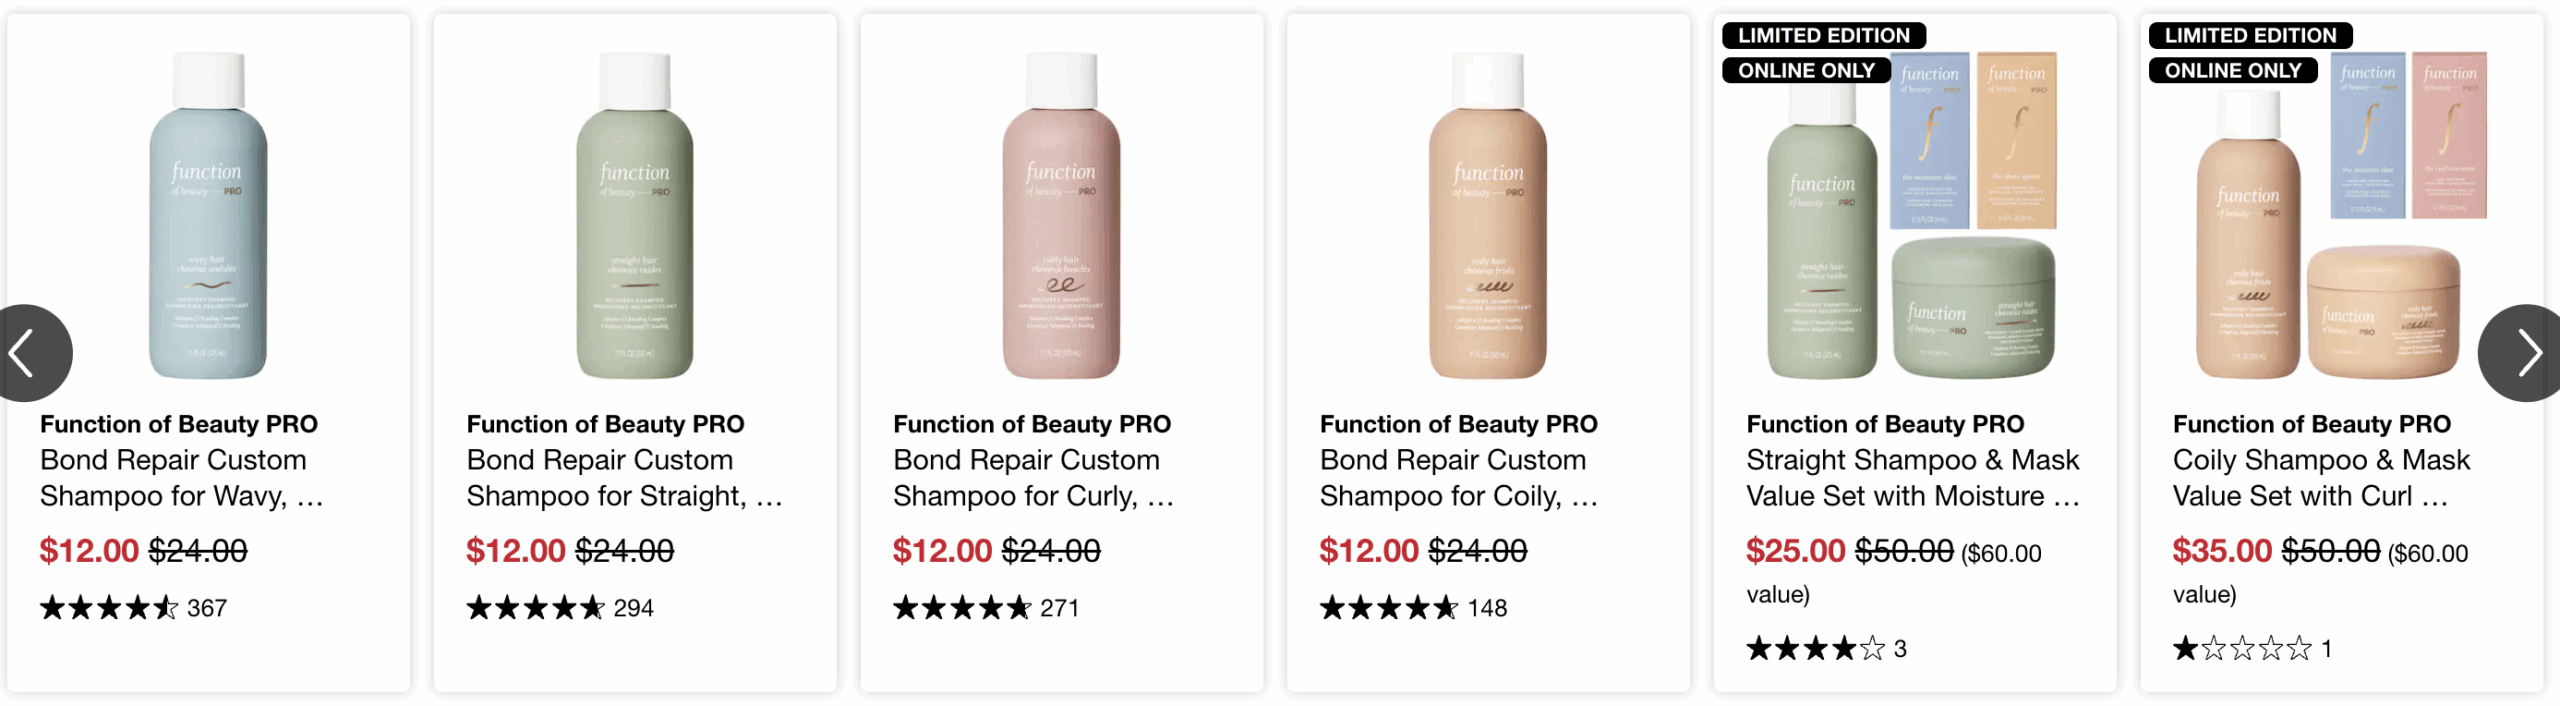Open Coily Shampoo & Mask Value Set link
This screenshot has height=706, width=2560.
2321,460
